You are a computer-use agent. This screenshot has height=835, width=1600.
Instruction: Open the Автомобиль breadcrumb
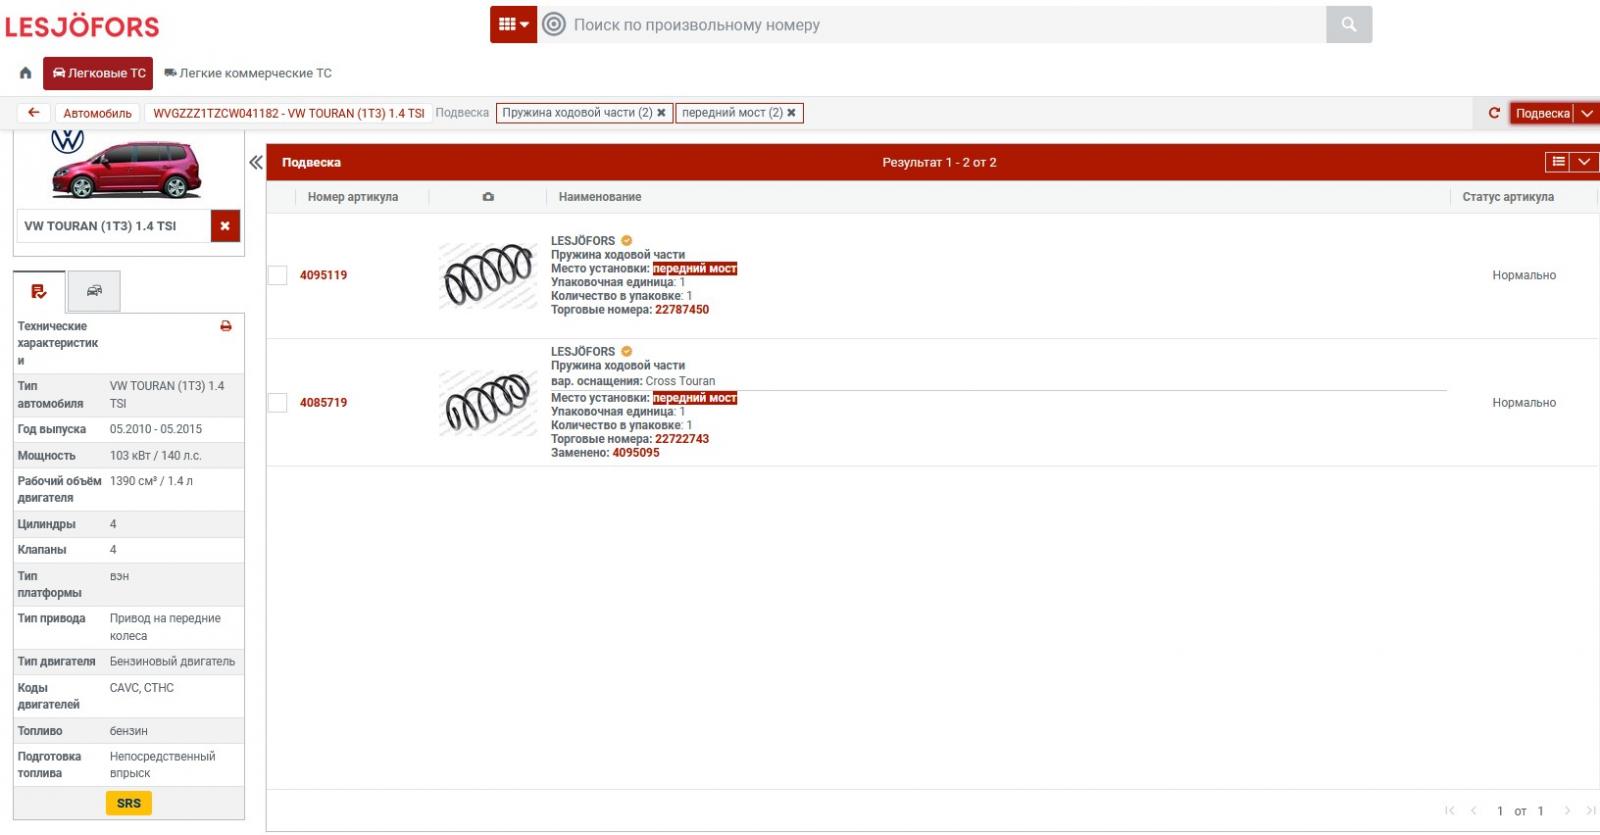97,113
